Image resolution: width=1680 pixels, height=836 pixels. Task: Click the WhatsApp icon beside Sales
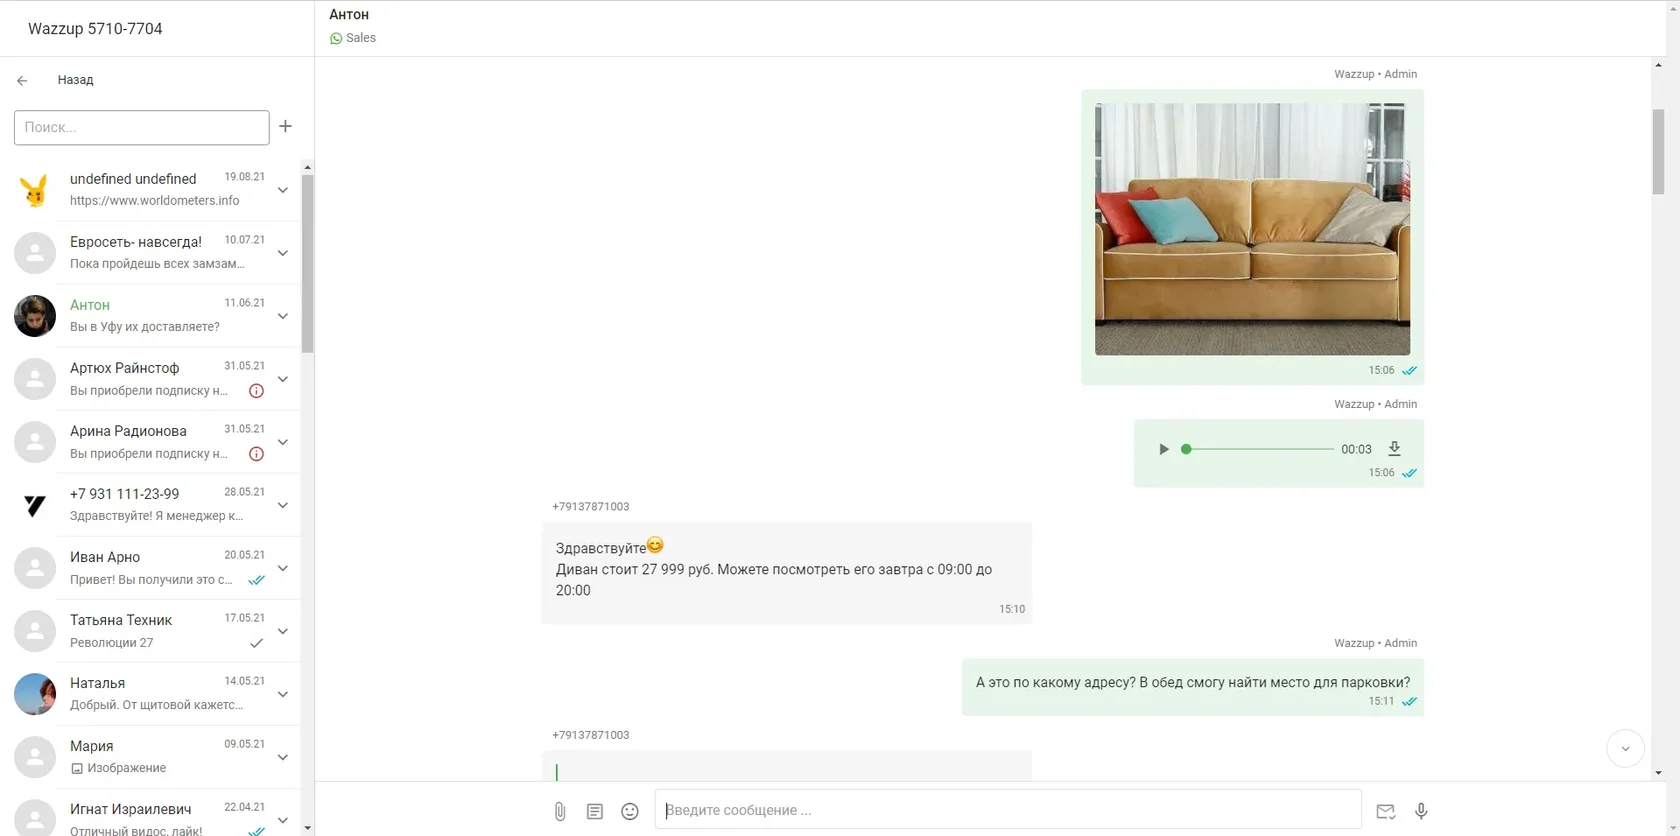[x=336, y=38]
